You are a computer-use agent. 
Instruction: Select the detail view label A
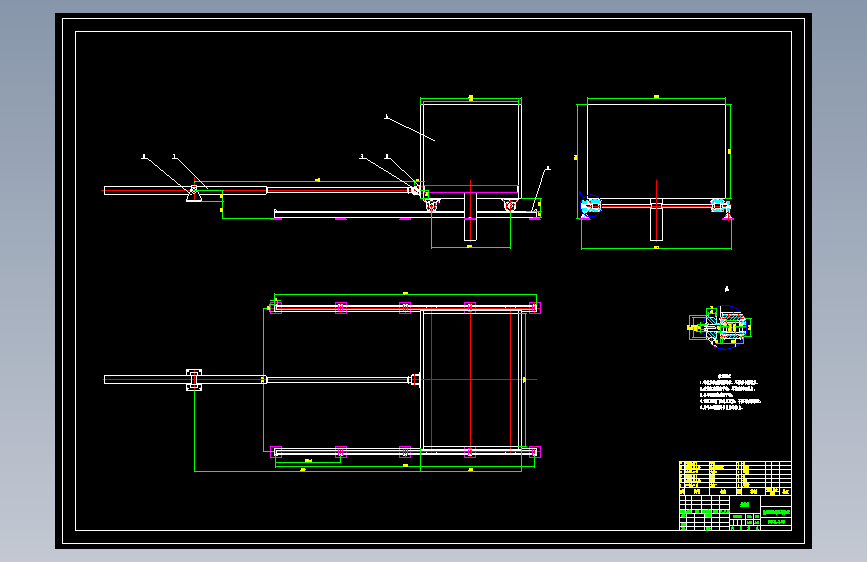click(x=727, y=289)
